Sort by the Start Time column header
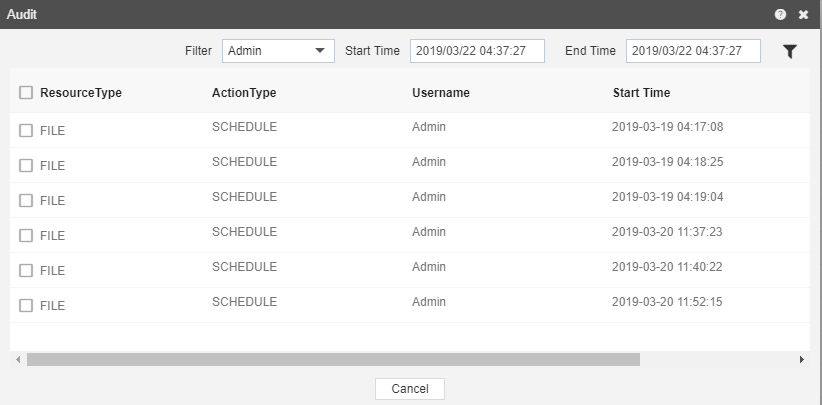 point(641,93)
